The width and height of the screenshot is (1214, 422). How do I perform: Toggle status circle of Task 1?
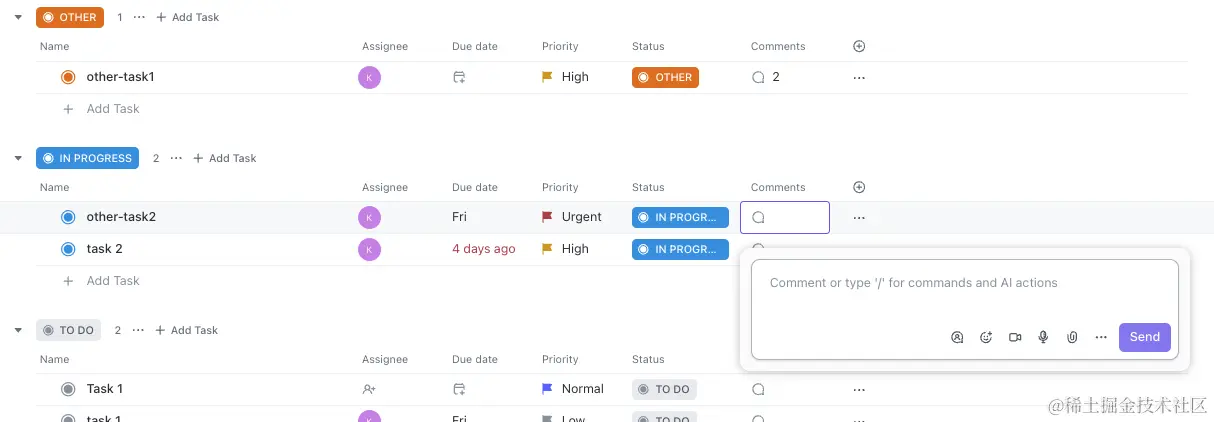(x=68, y=389)
